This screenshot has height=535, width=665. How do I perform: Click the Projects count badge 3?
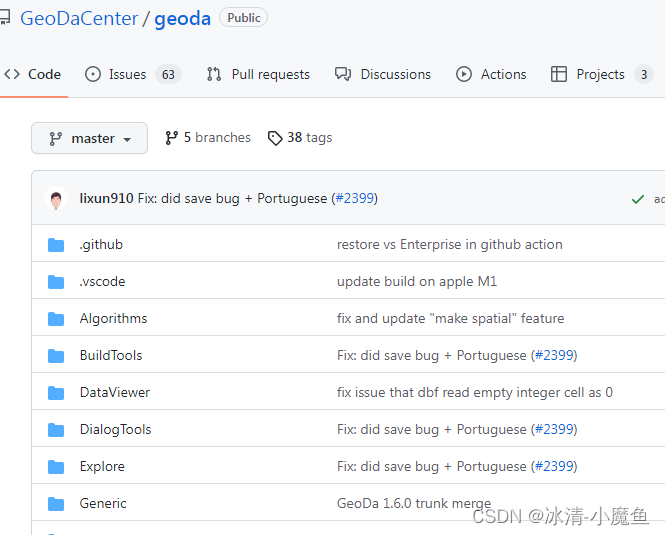click(644, 74)
